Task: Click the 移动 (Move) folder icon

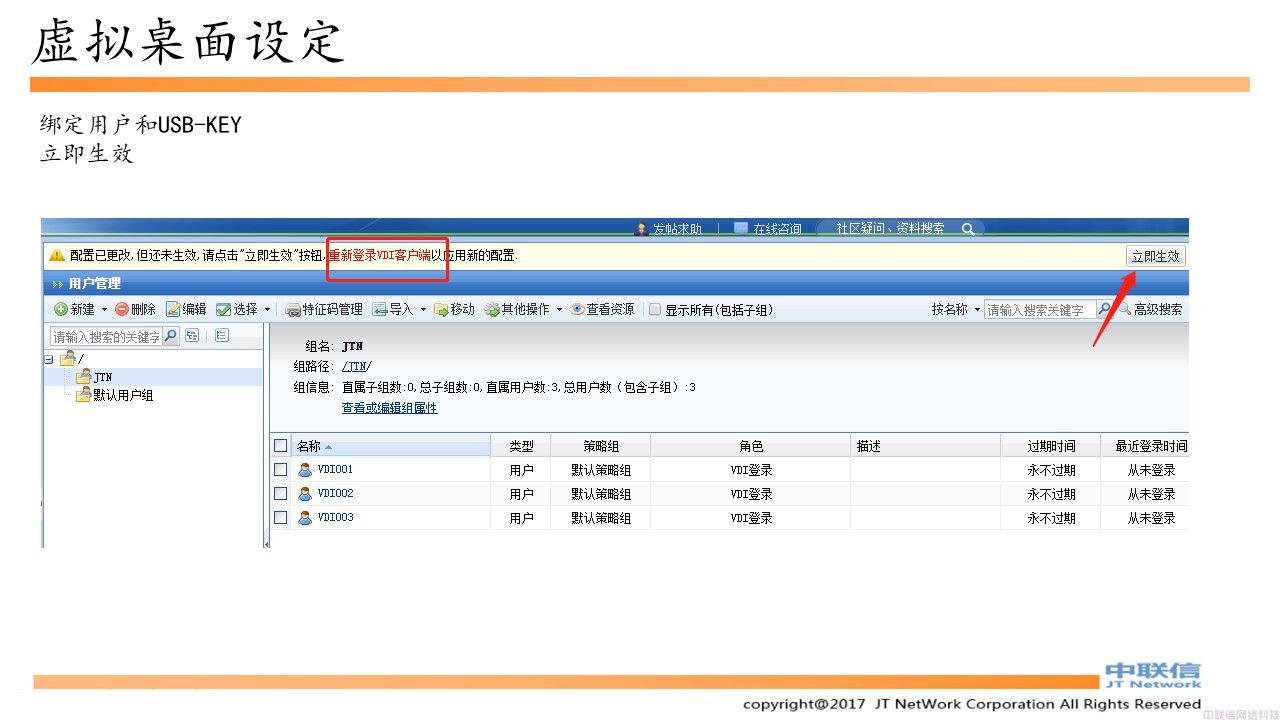Action: pyautogui.click(x=441, y=310)
